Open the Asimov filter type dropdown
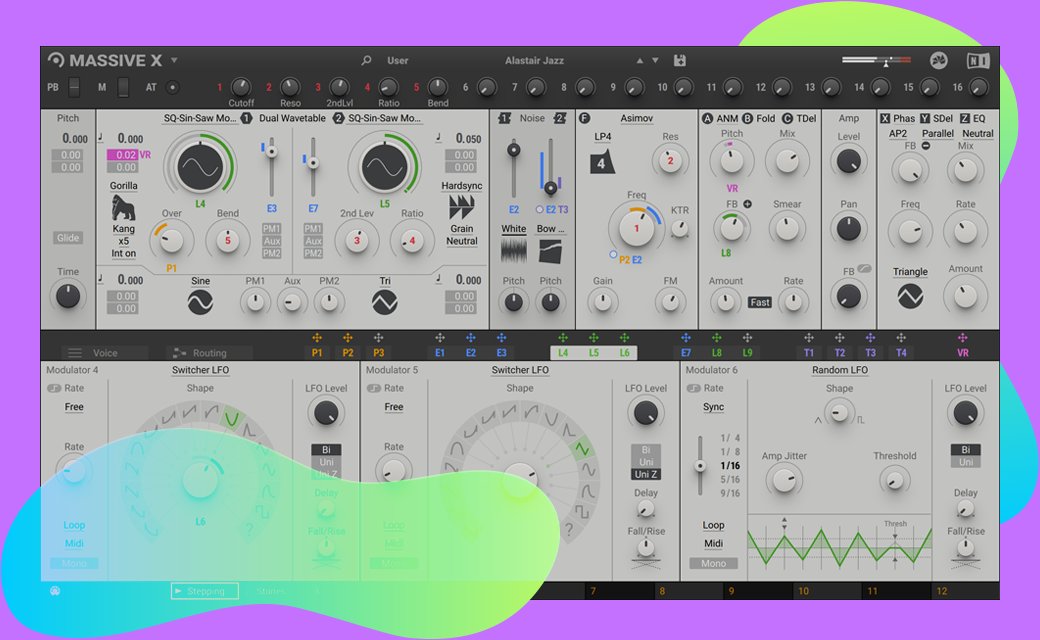This screenshot has height=640, width=1040. coord(636,118)
